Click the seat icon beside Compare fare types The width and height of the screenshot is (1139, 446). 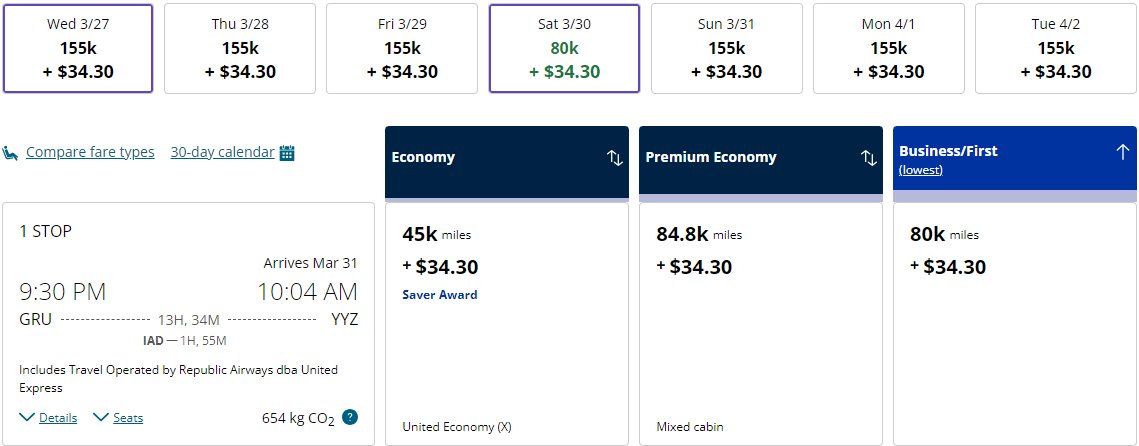[10, 153]
